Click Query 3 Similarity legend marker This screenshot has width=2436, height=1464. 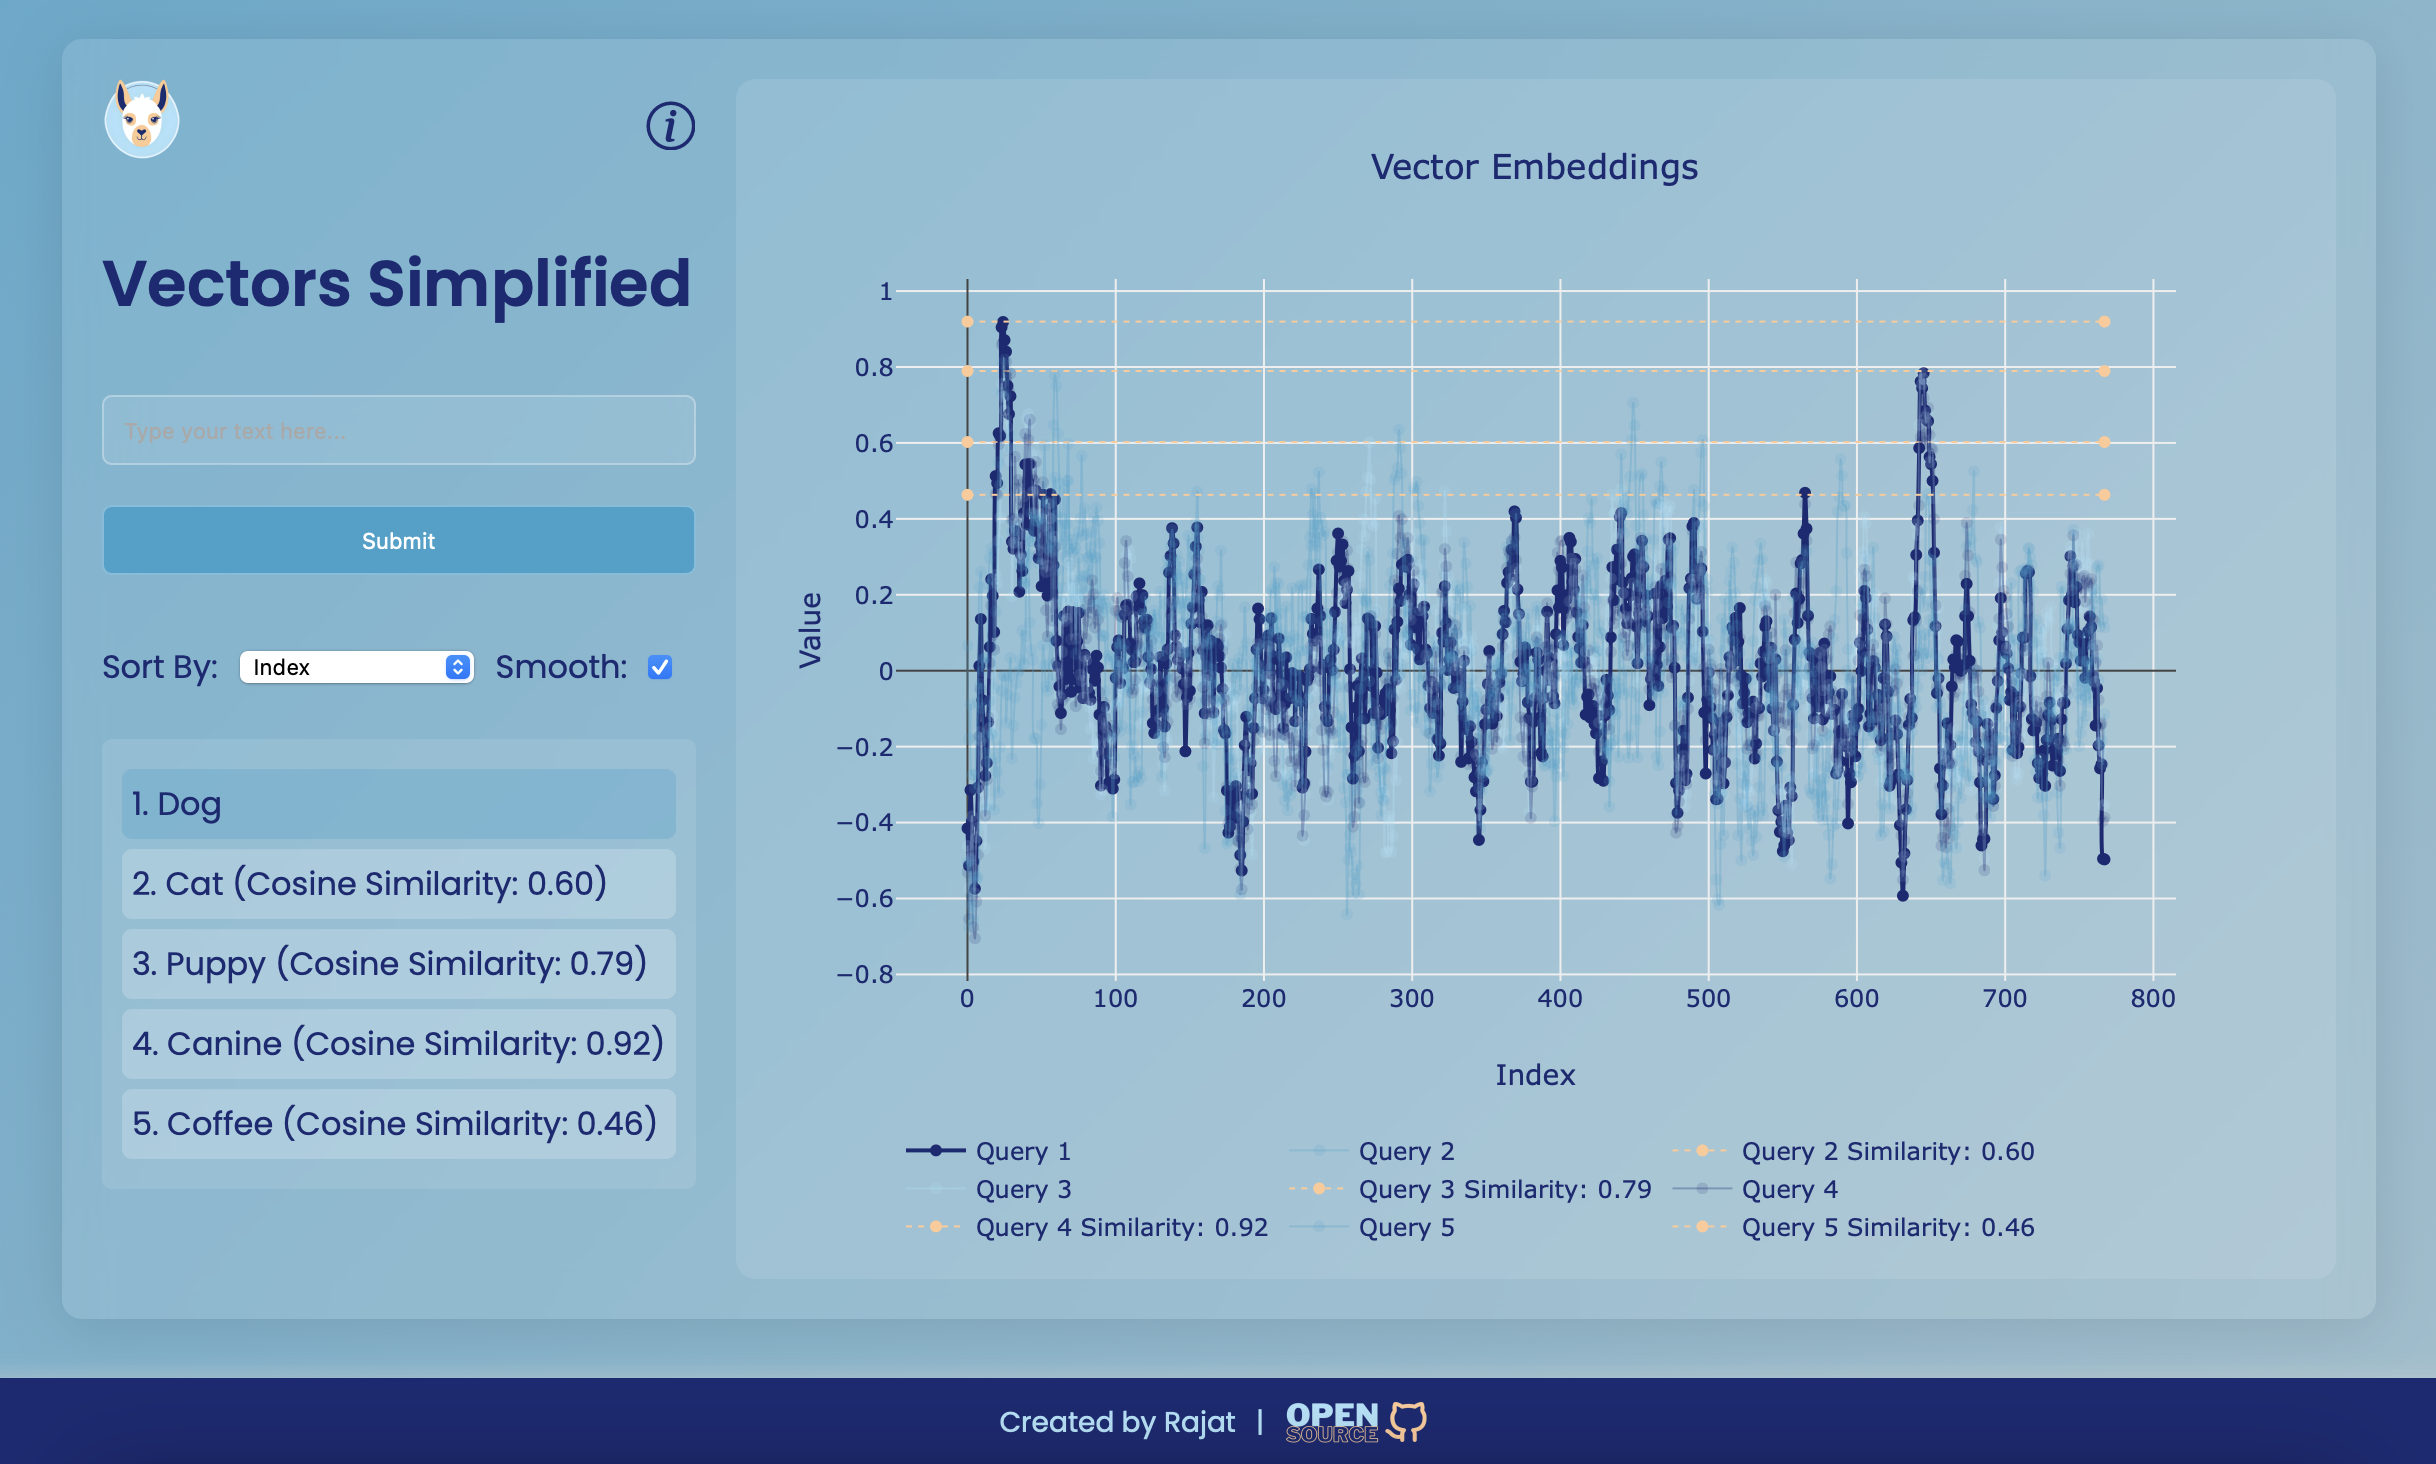(1318, 1189)
